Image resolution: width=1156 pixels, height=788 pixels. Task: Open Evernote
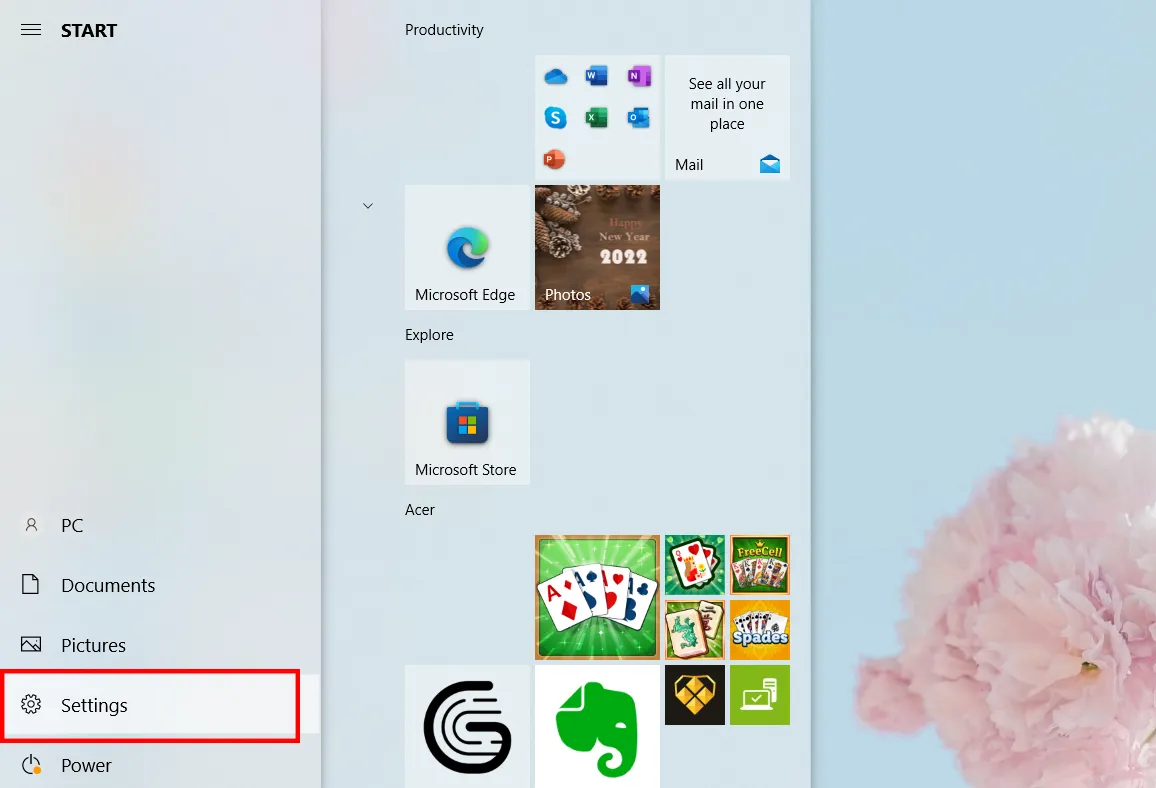(x=597, y=727)
